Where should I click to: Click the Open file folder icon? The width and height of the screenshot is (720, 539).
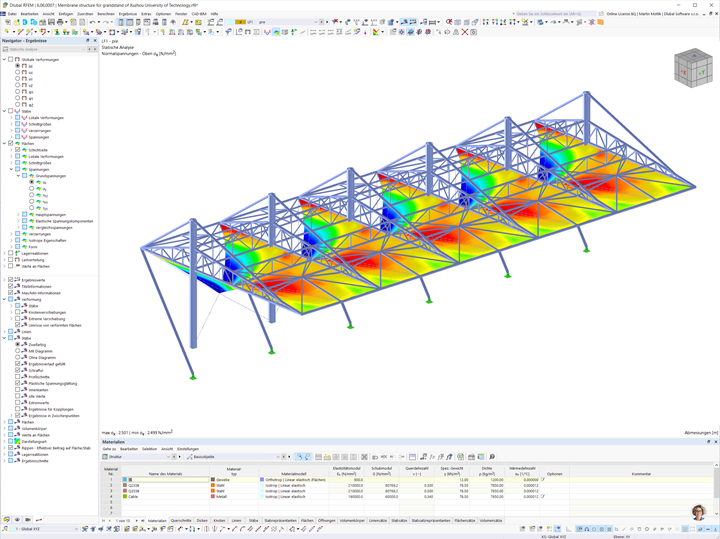coord(17,22)
